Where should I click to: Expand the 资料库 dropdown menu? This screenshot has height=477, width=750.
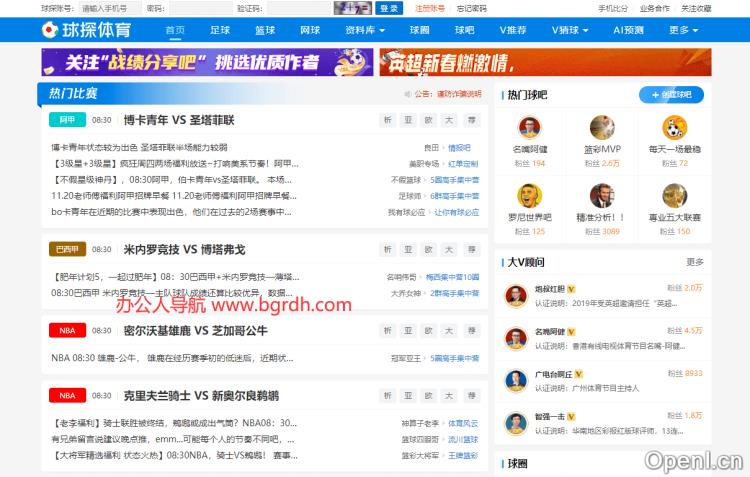click(365, 30)
